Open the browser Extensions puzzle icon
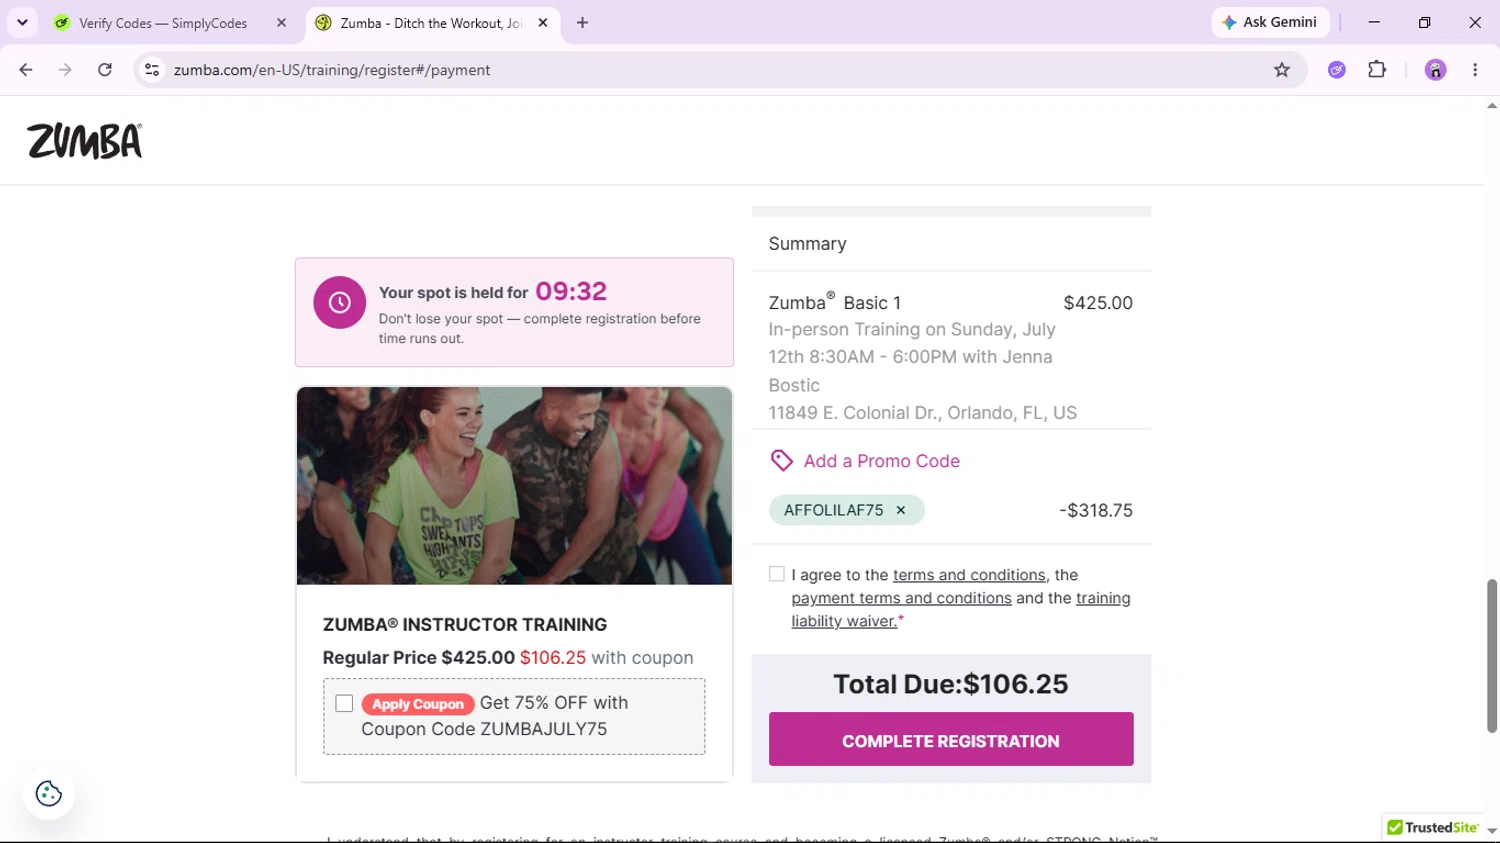The height and width of the screenshot is (843, 1500). coord(1377,70)
